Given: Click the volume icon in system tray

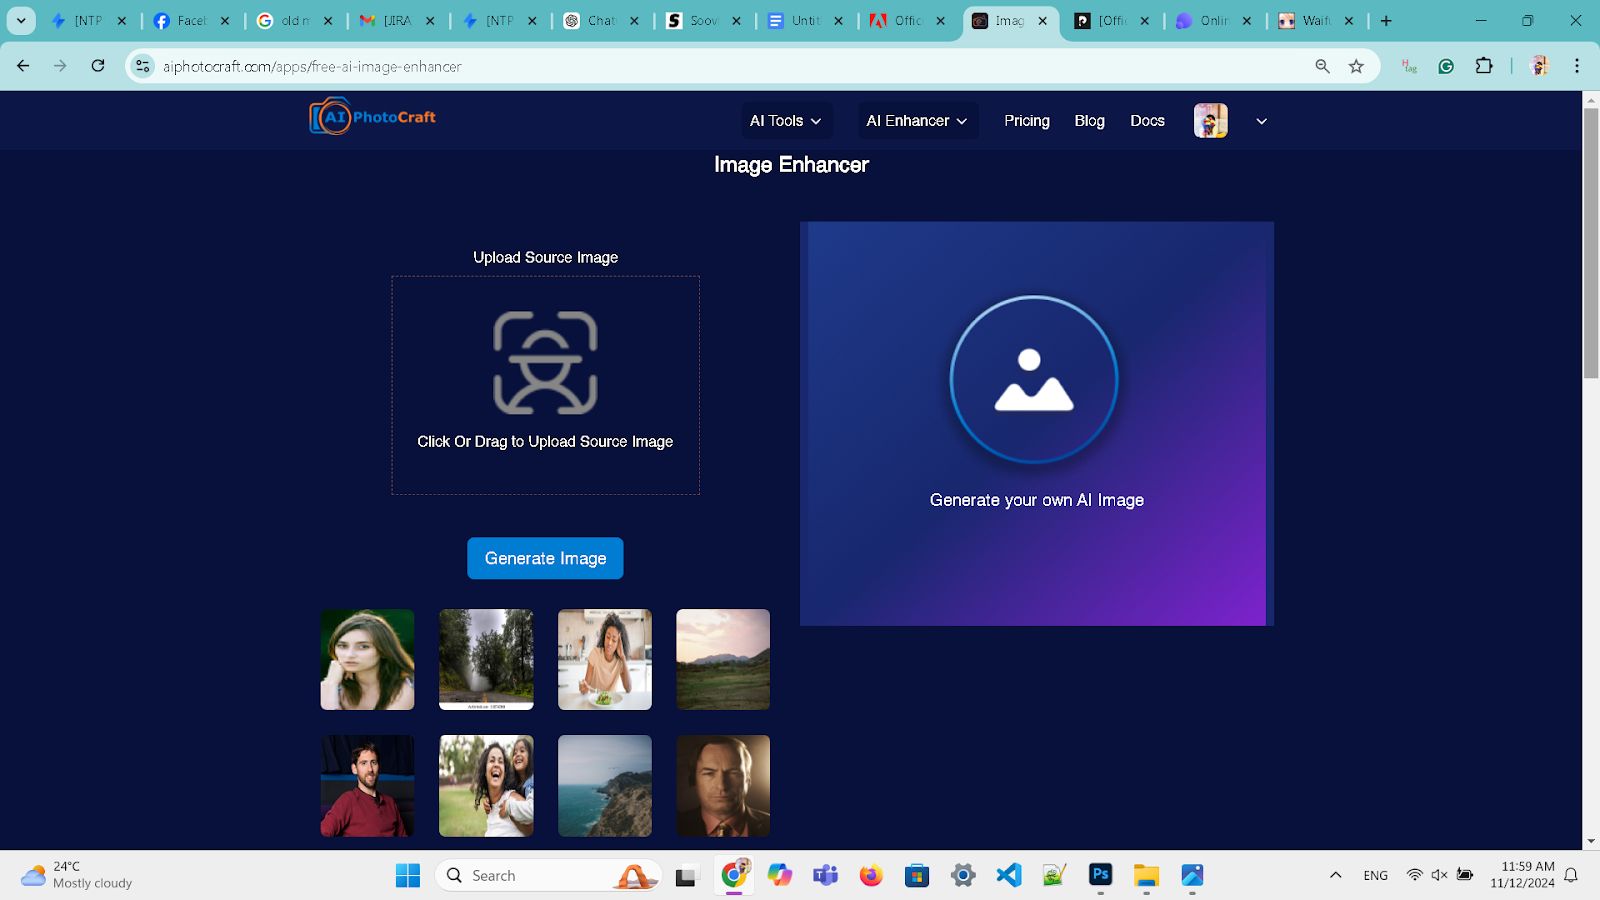Looking at the screenshot, I should click(x=1439, y=875).
